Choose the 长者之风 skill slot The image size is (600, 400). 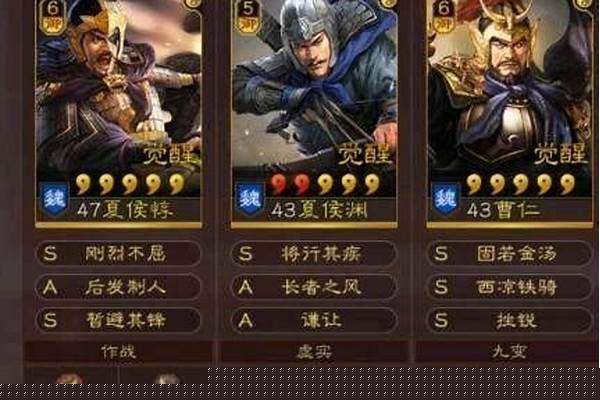(315, 287)
